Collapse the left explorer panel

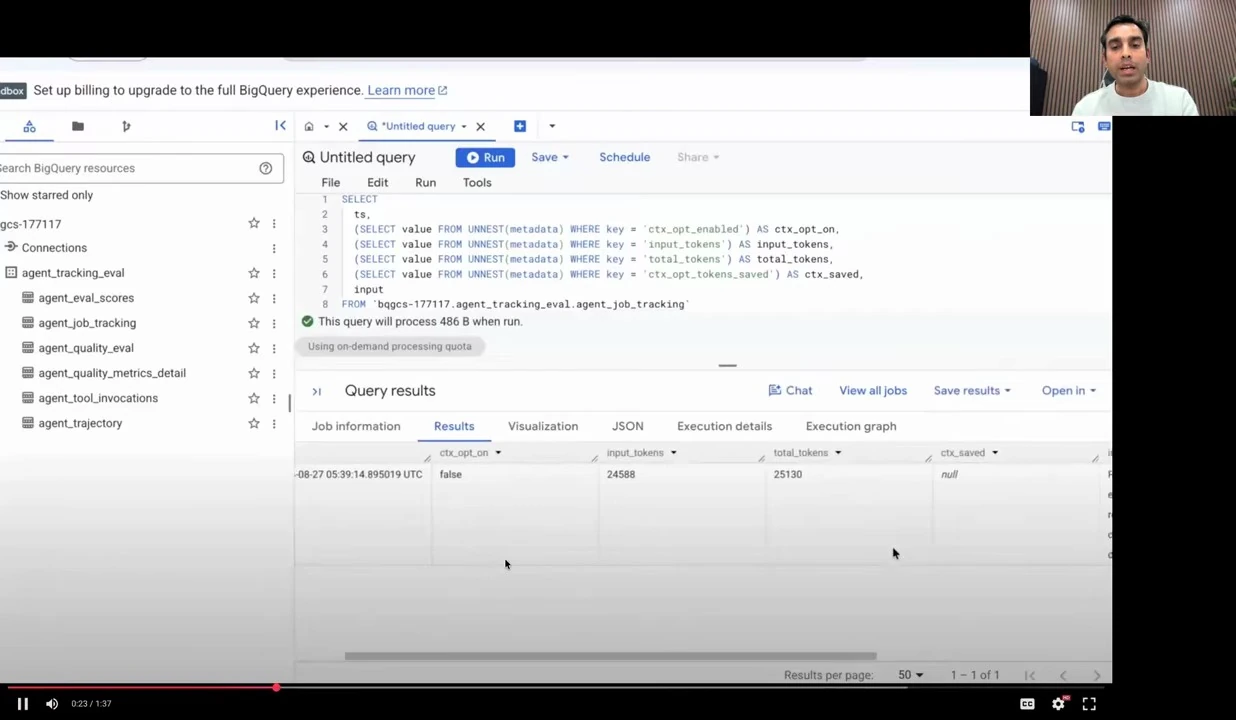click(280, 126)
